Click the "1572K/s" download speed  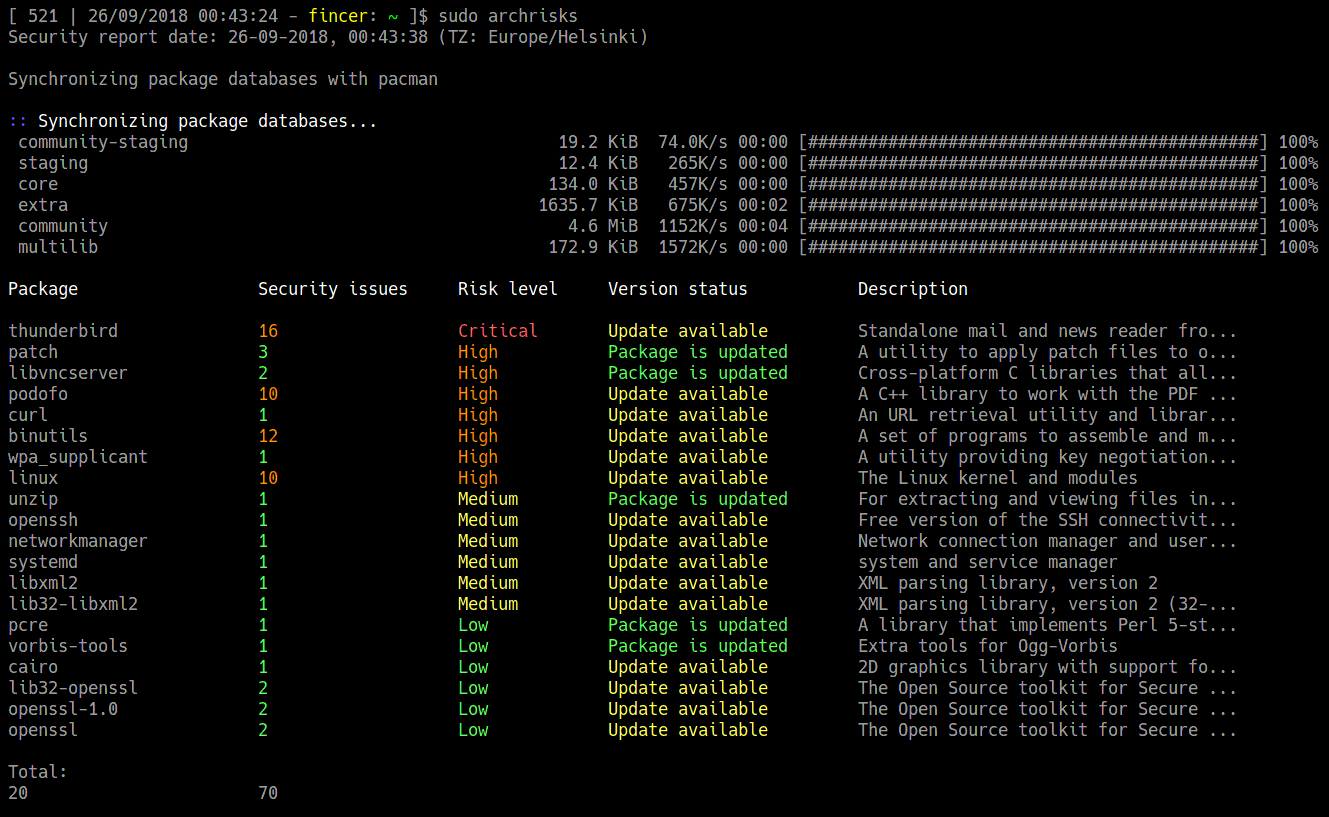tap(693, 247)
